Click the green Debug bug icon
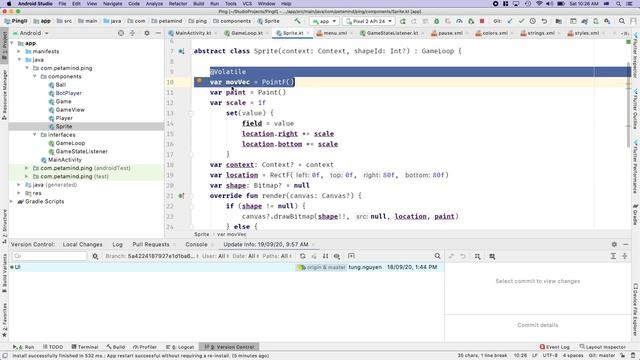 point(436,21)
